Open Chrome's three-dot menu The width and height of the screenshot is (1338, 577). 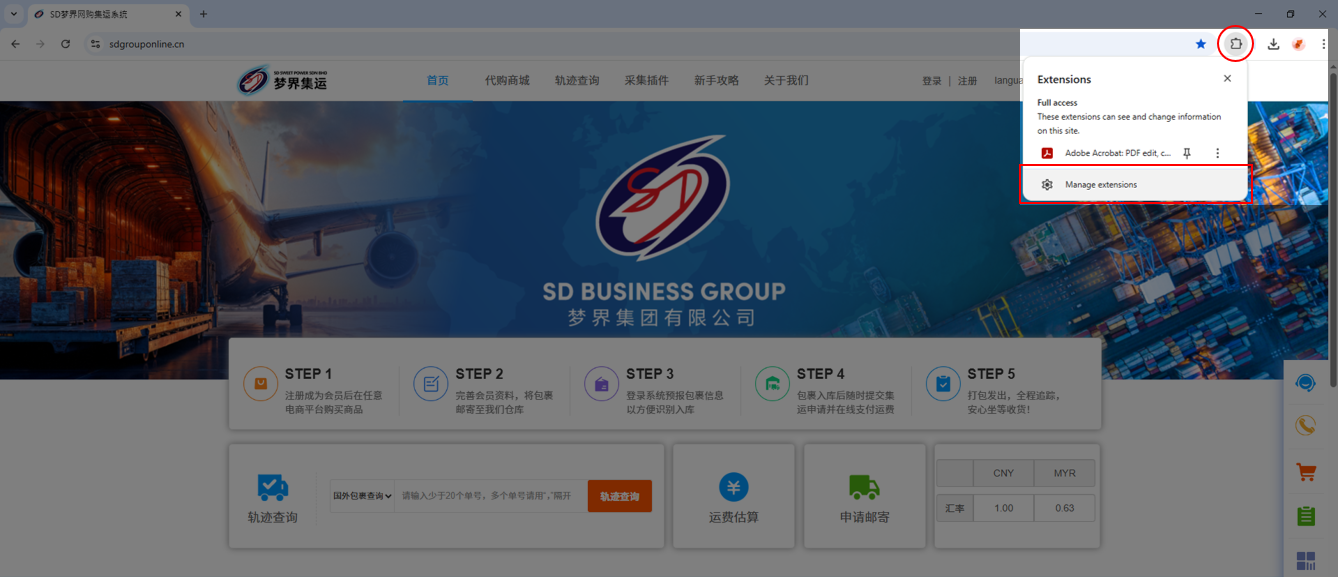[1323, 44]
